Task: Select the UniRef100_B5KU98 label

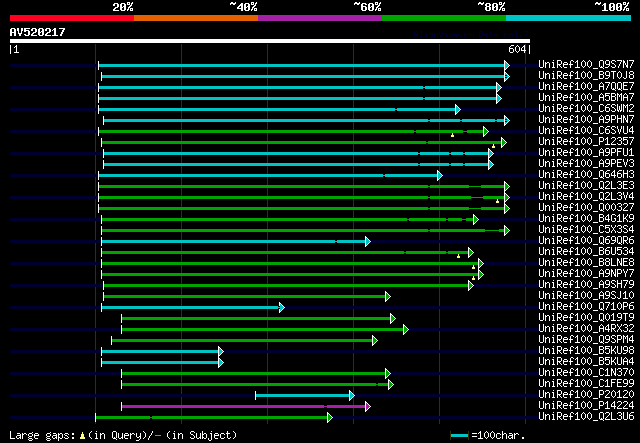Action: click(x=586, y=351)
